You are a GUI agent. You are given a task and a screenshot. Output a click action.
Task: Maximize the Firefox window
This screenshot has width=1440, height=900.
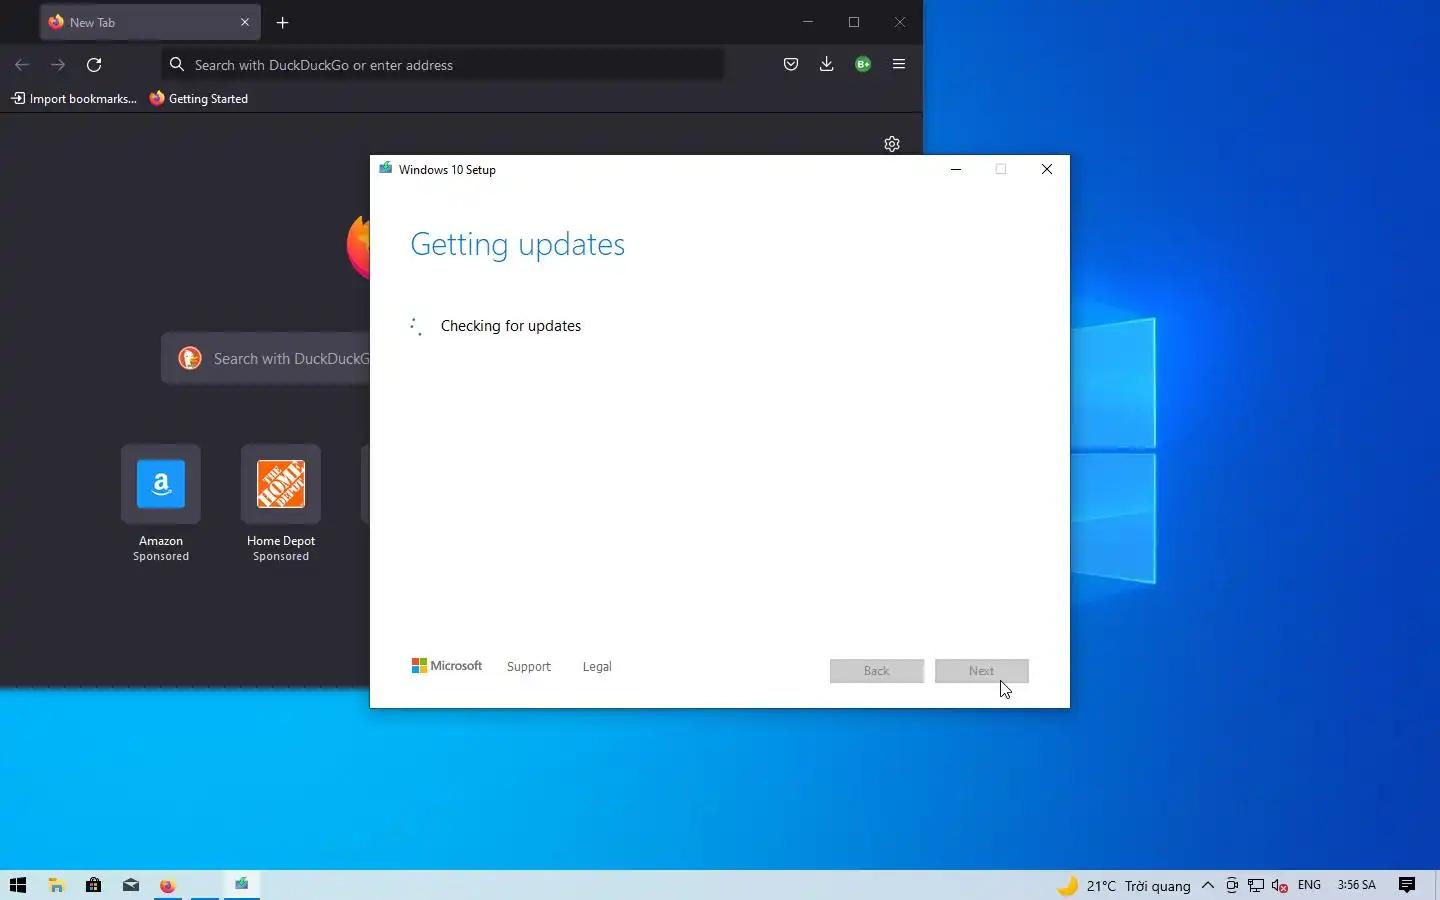click(x=854, y=22)
